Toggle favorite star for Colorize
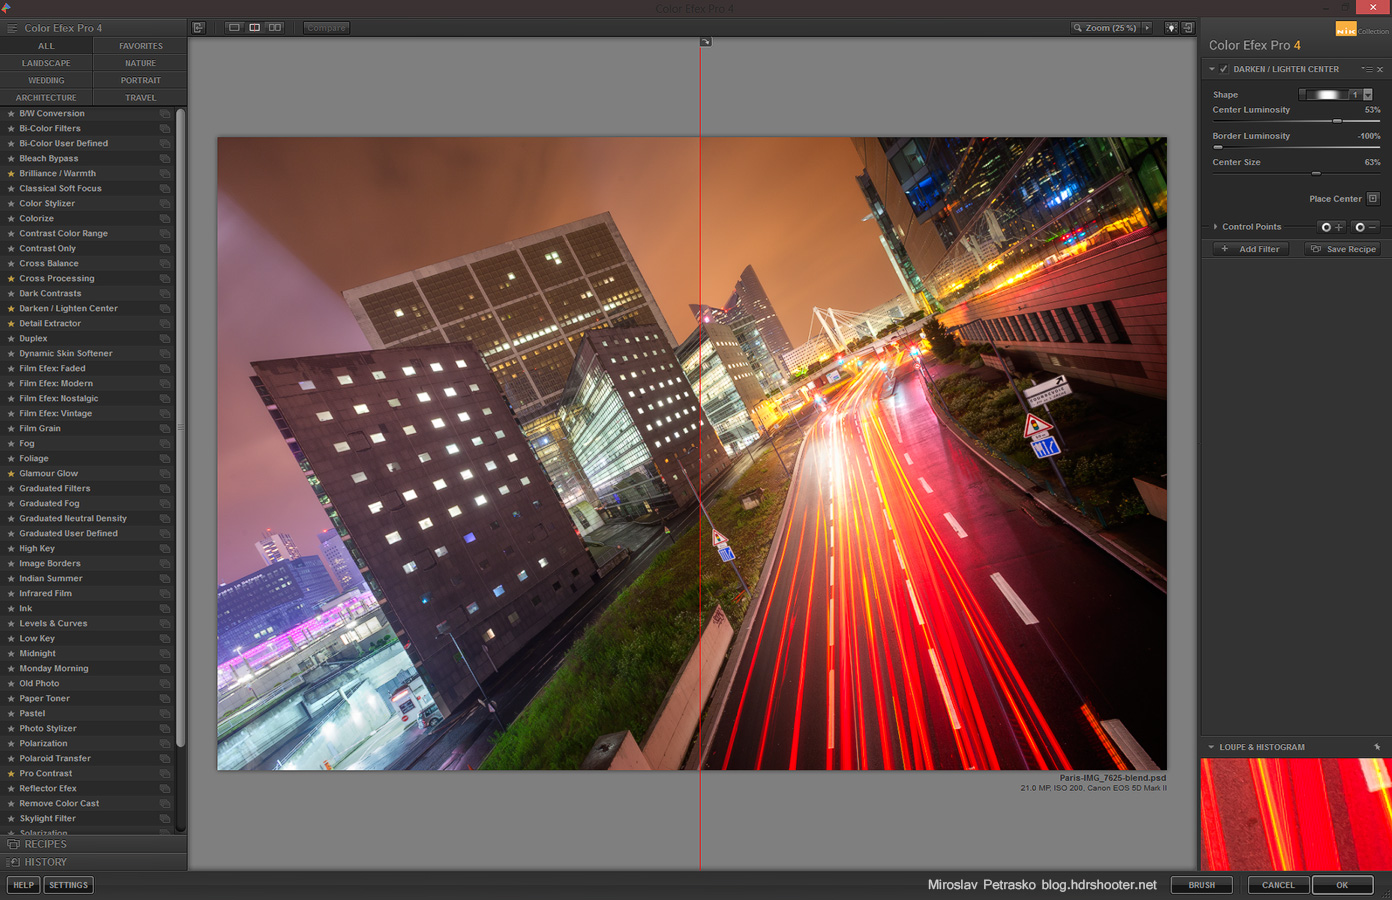Screen dimensions: 1392x900 [x=11, y=218]
